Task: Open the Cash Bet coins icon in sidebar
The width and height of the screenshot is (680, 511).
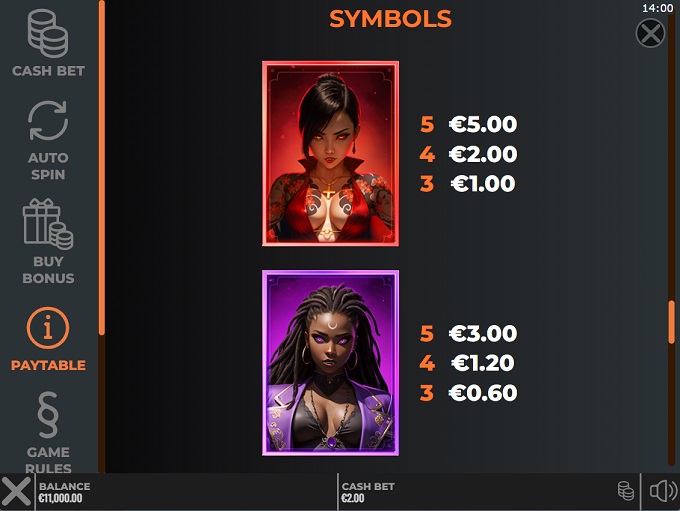Action: pos(48,34)
